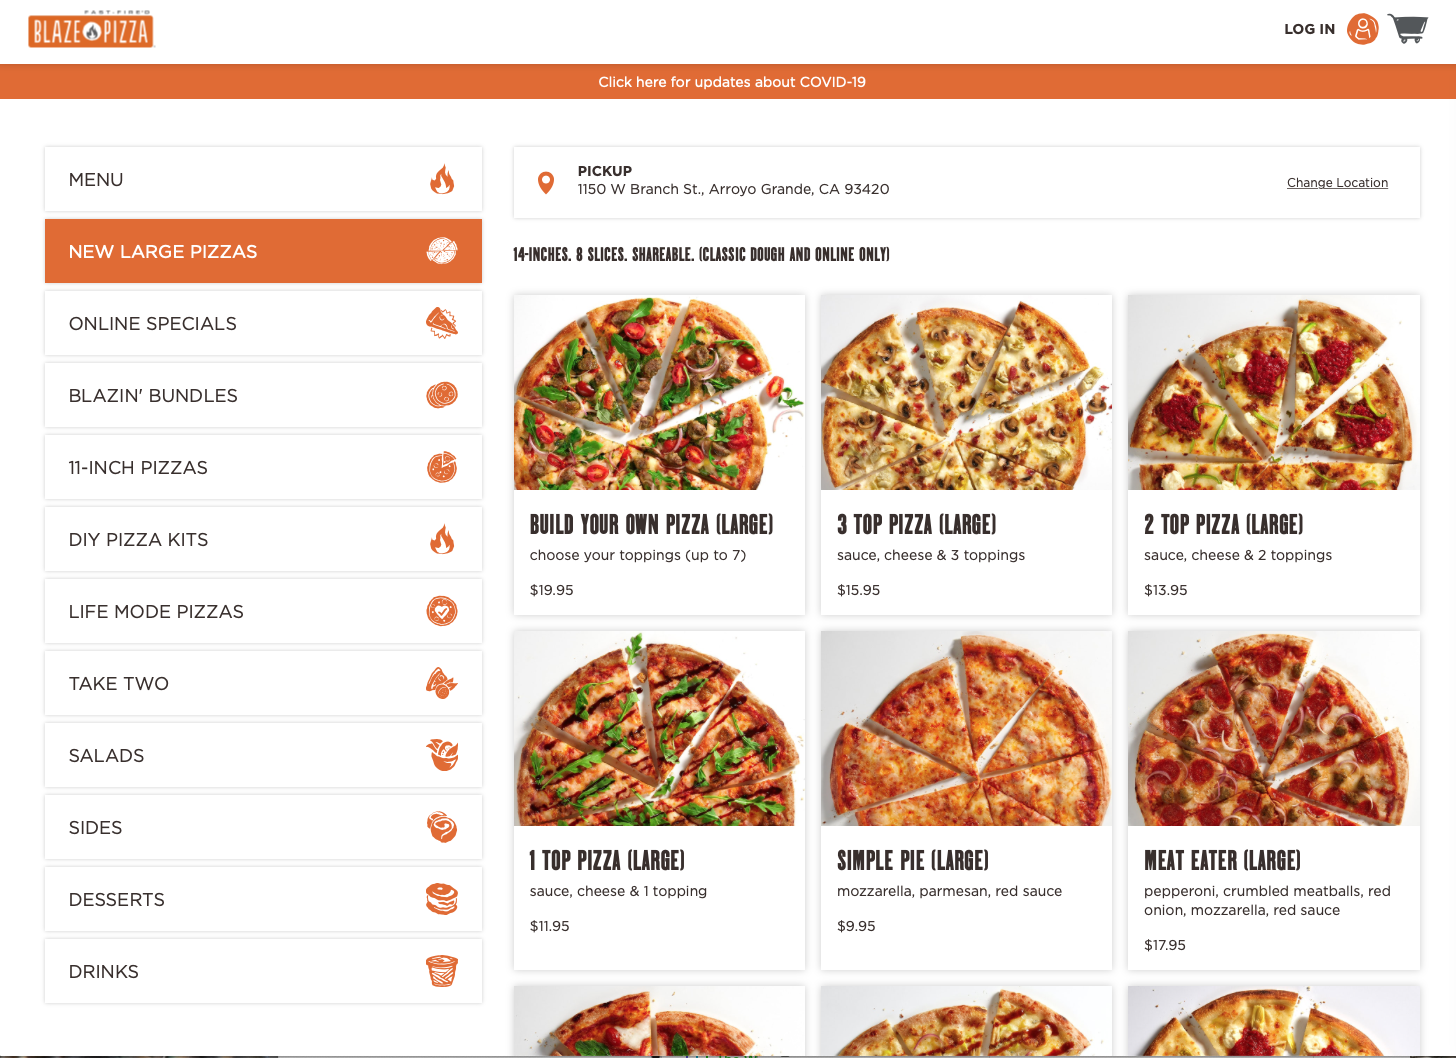
Task: Select the pizza icon beside NEW LARGE PIZZAS
Action: click(442, 251)
